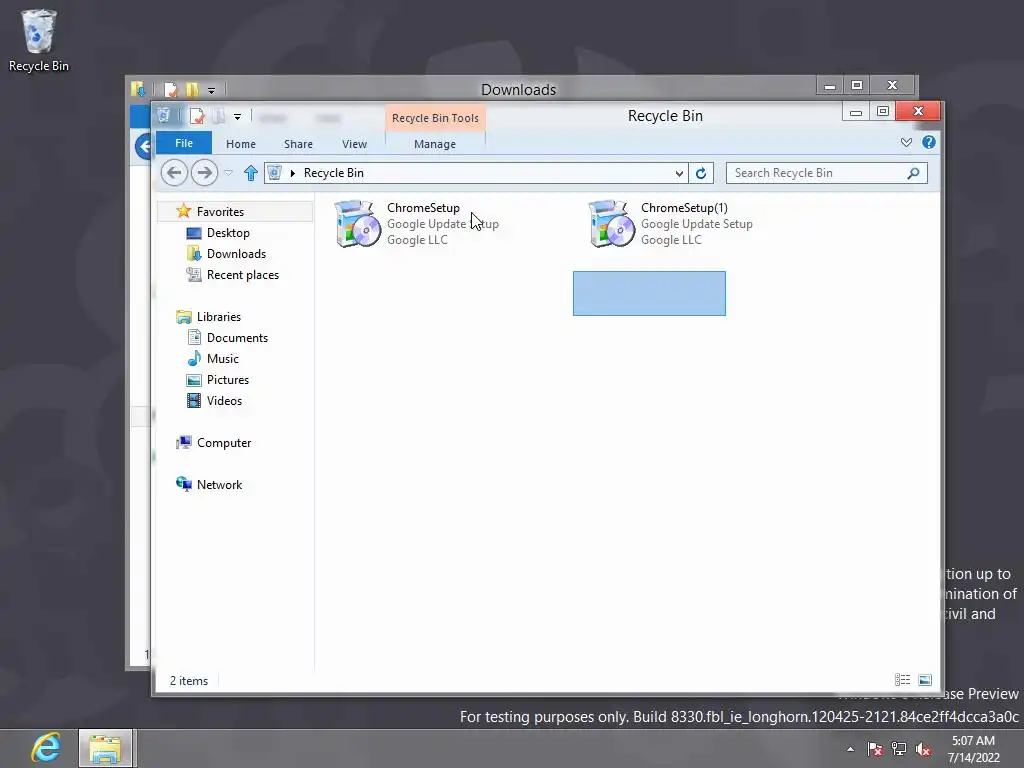
Task: Click the Properties quick access icon in Recycle Bin
Action: (x=197, y=117)
